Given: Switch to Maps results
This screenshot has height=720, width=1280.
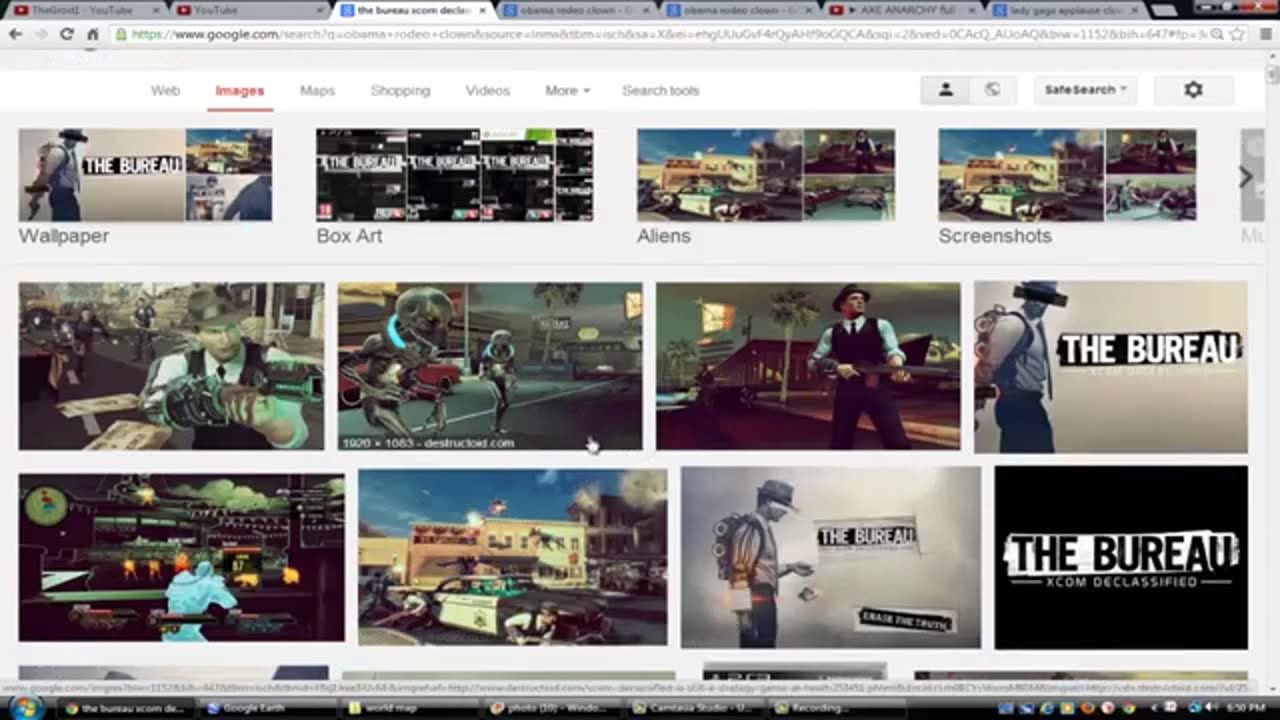Looking at the screenshot, I should click(x=317, y=90).
